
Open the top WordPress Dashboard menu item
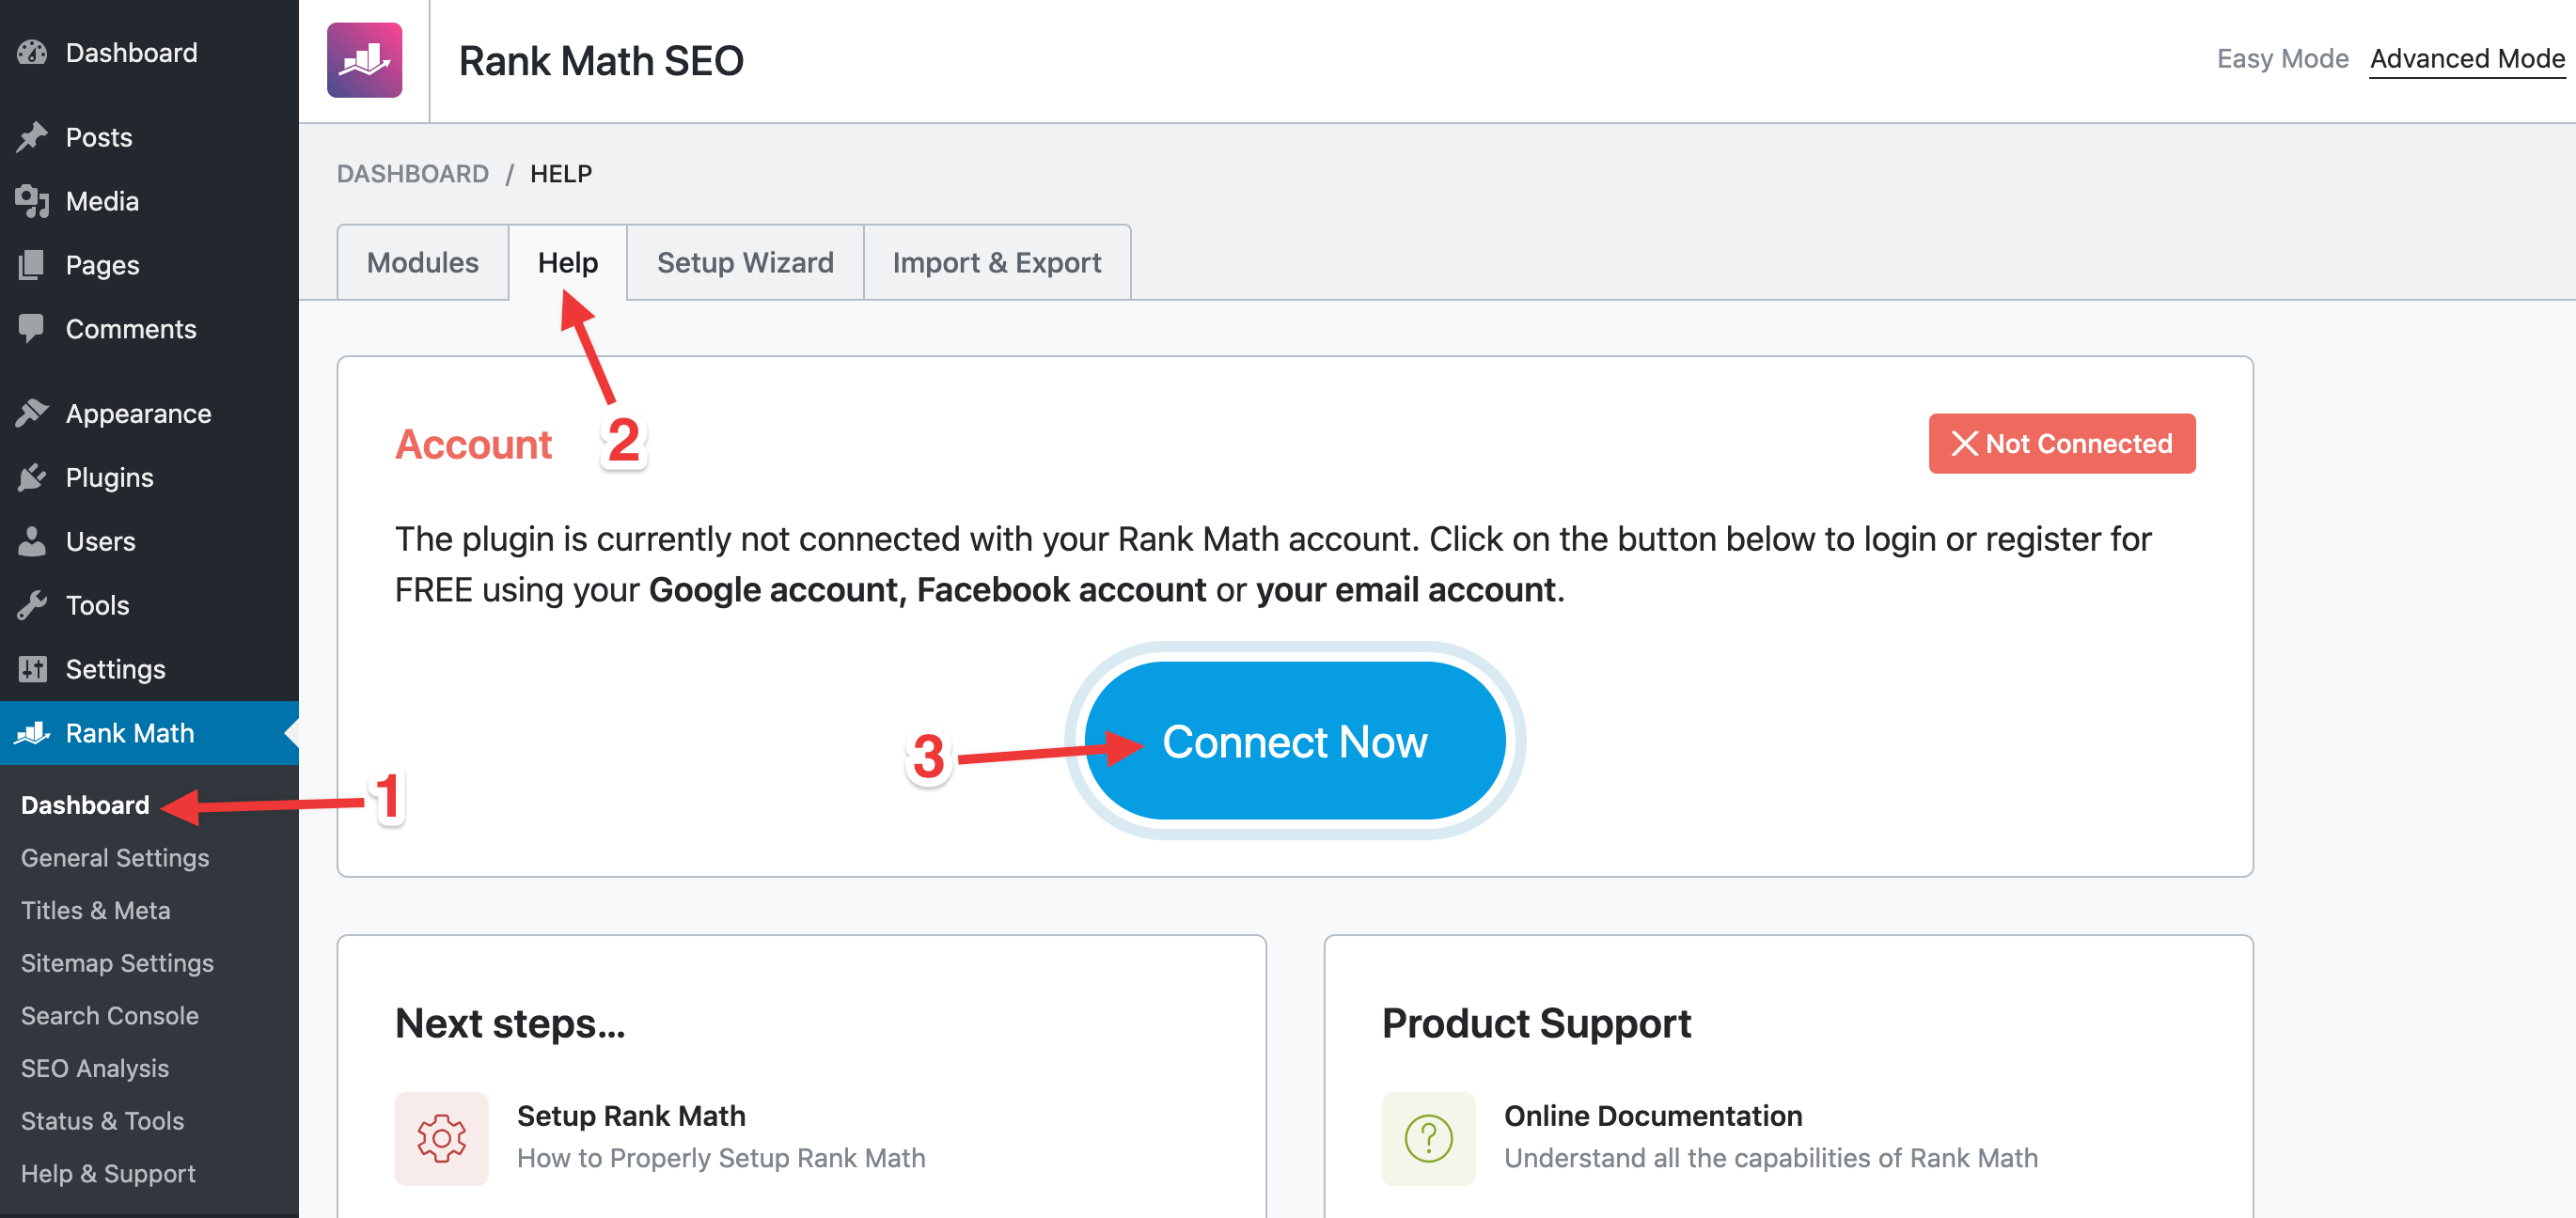pyautogui.click(x=149, y=52)
